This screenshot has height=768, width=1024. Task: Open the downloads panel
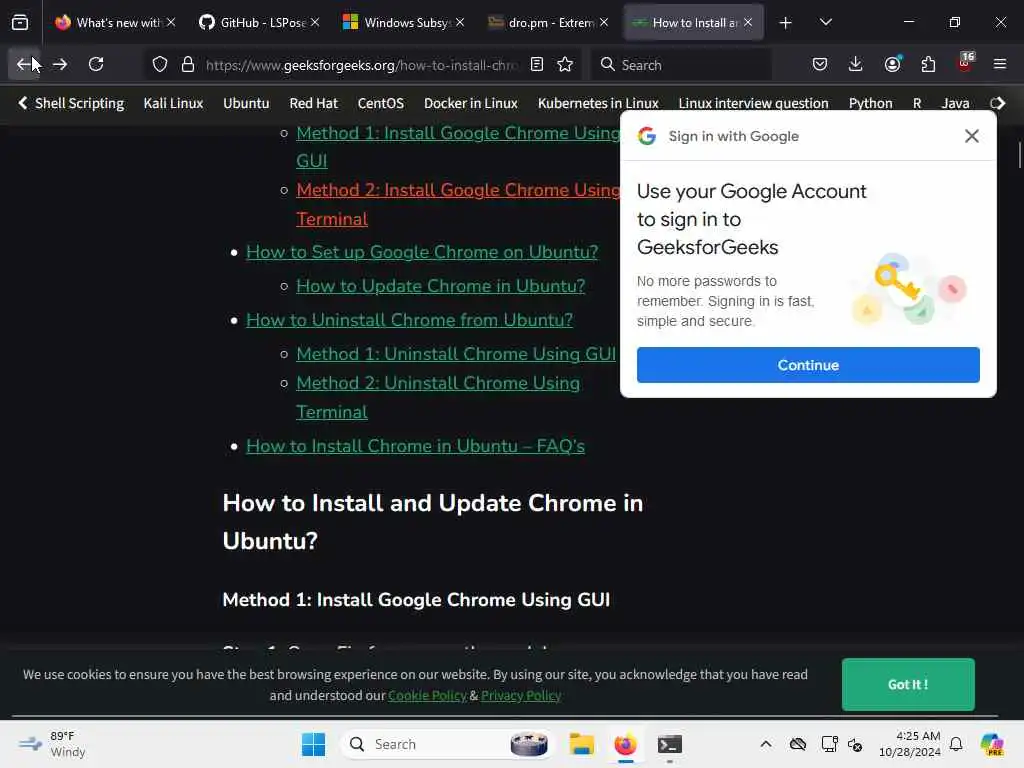pyautogui.click(x=856, y=64)
